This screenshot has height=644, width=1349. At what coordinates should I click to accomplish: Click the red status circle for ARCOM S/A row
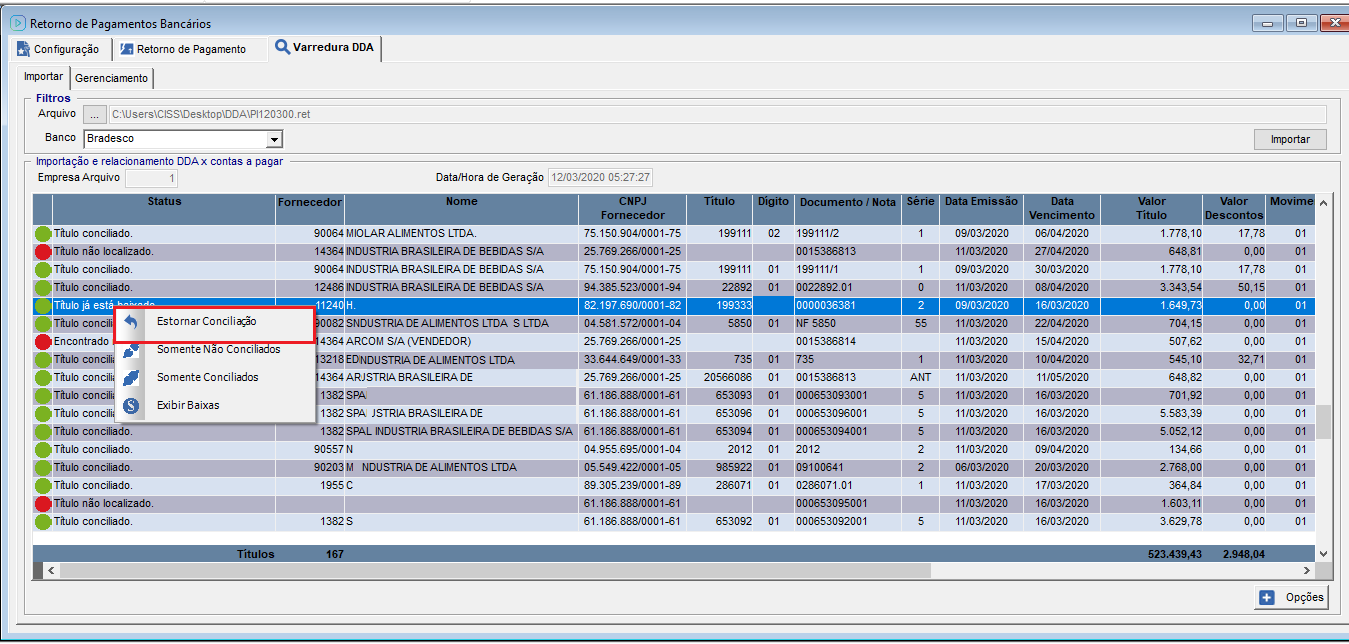point(43,342)
